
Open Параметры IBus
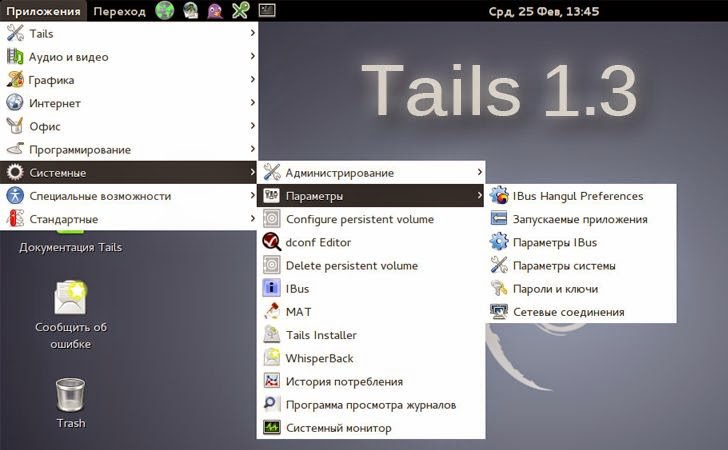[581, 242]
